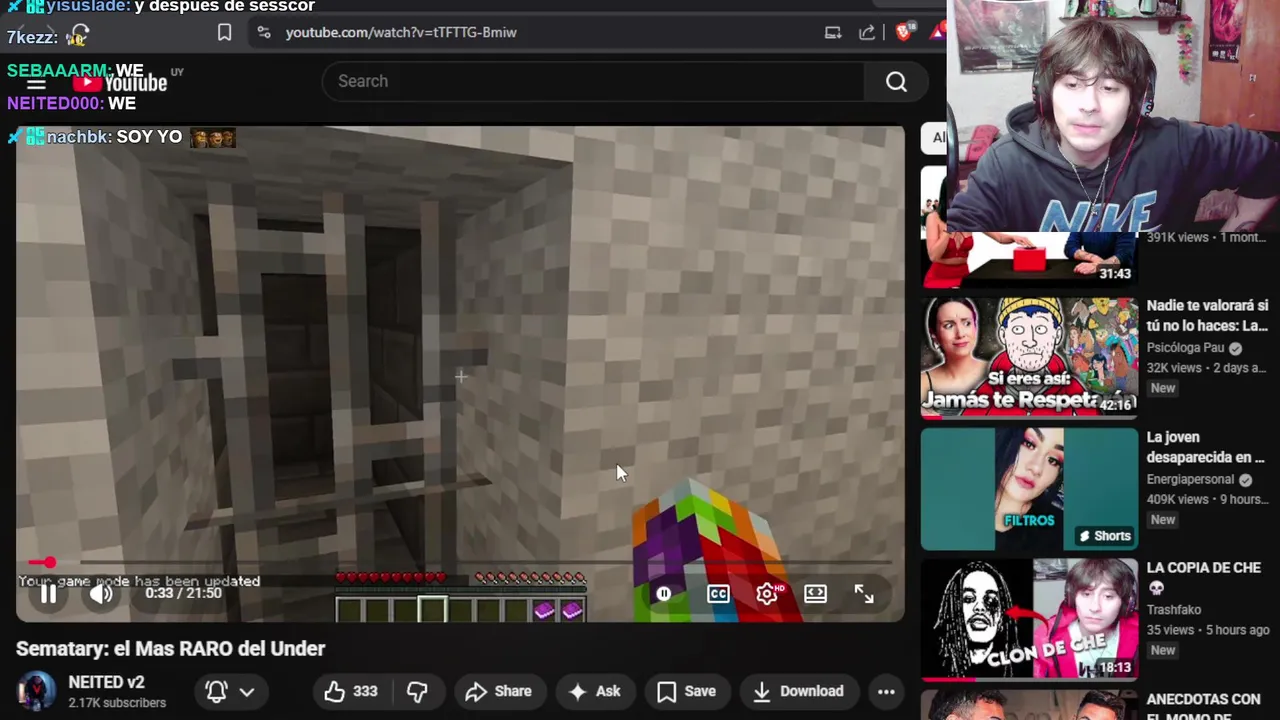Open the player settings gear
Viewport: 1280px width, 720px height.
coord(767,594)
